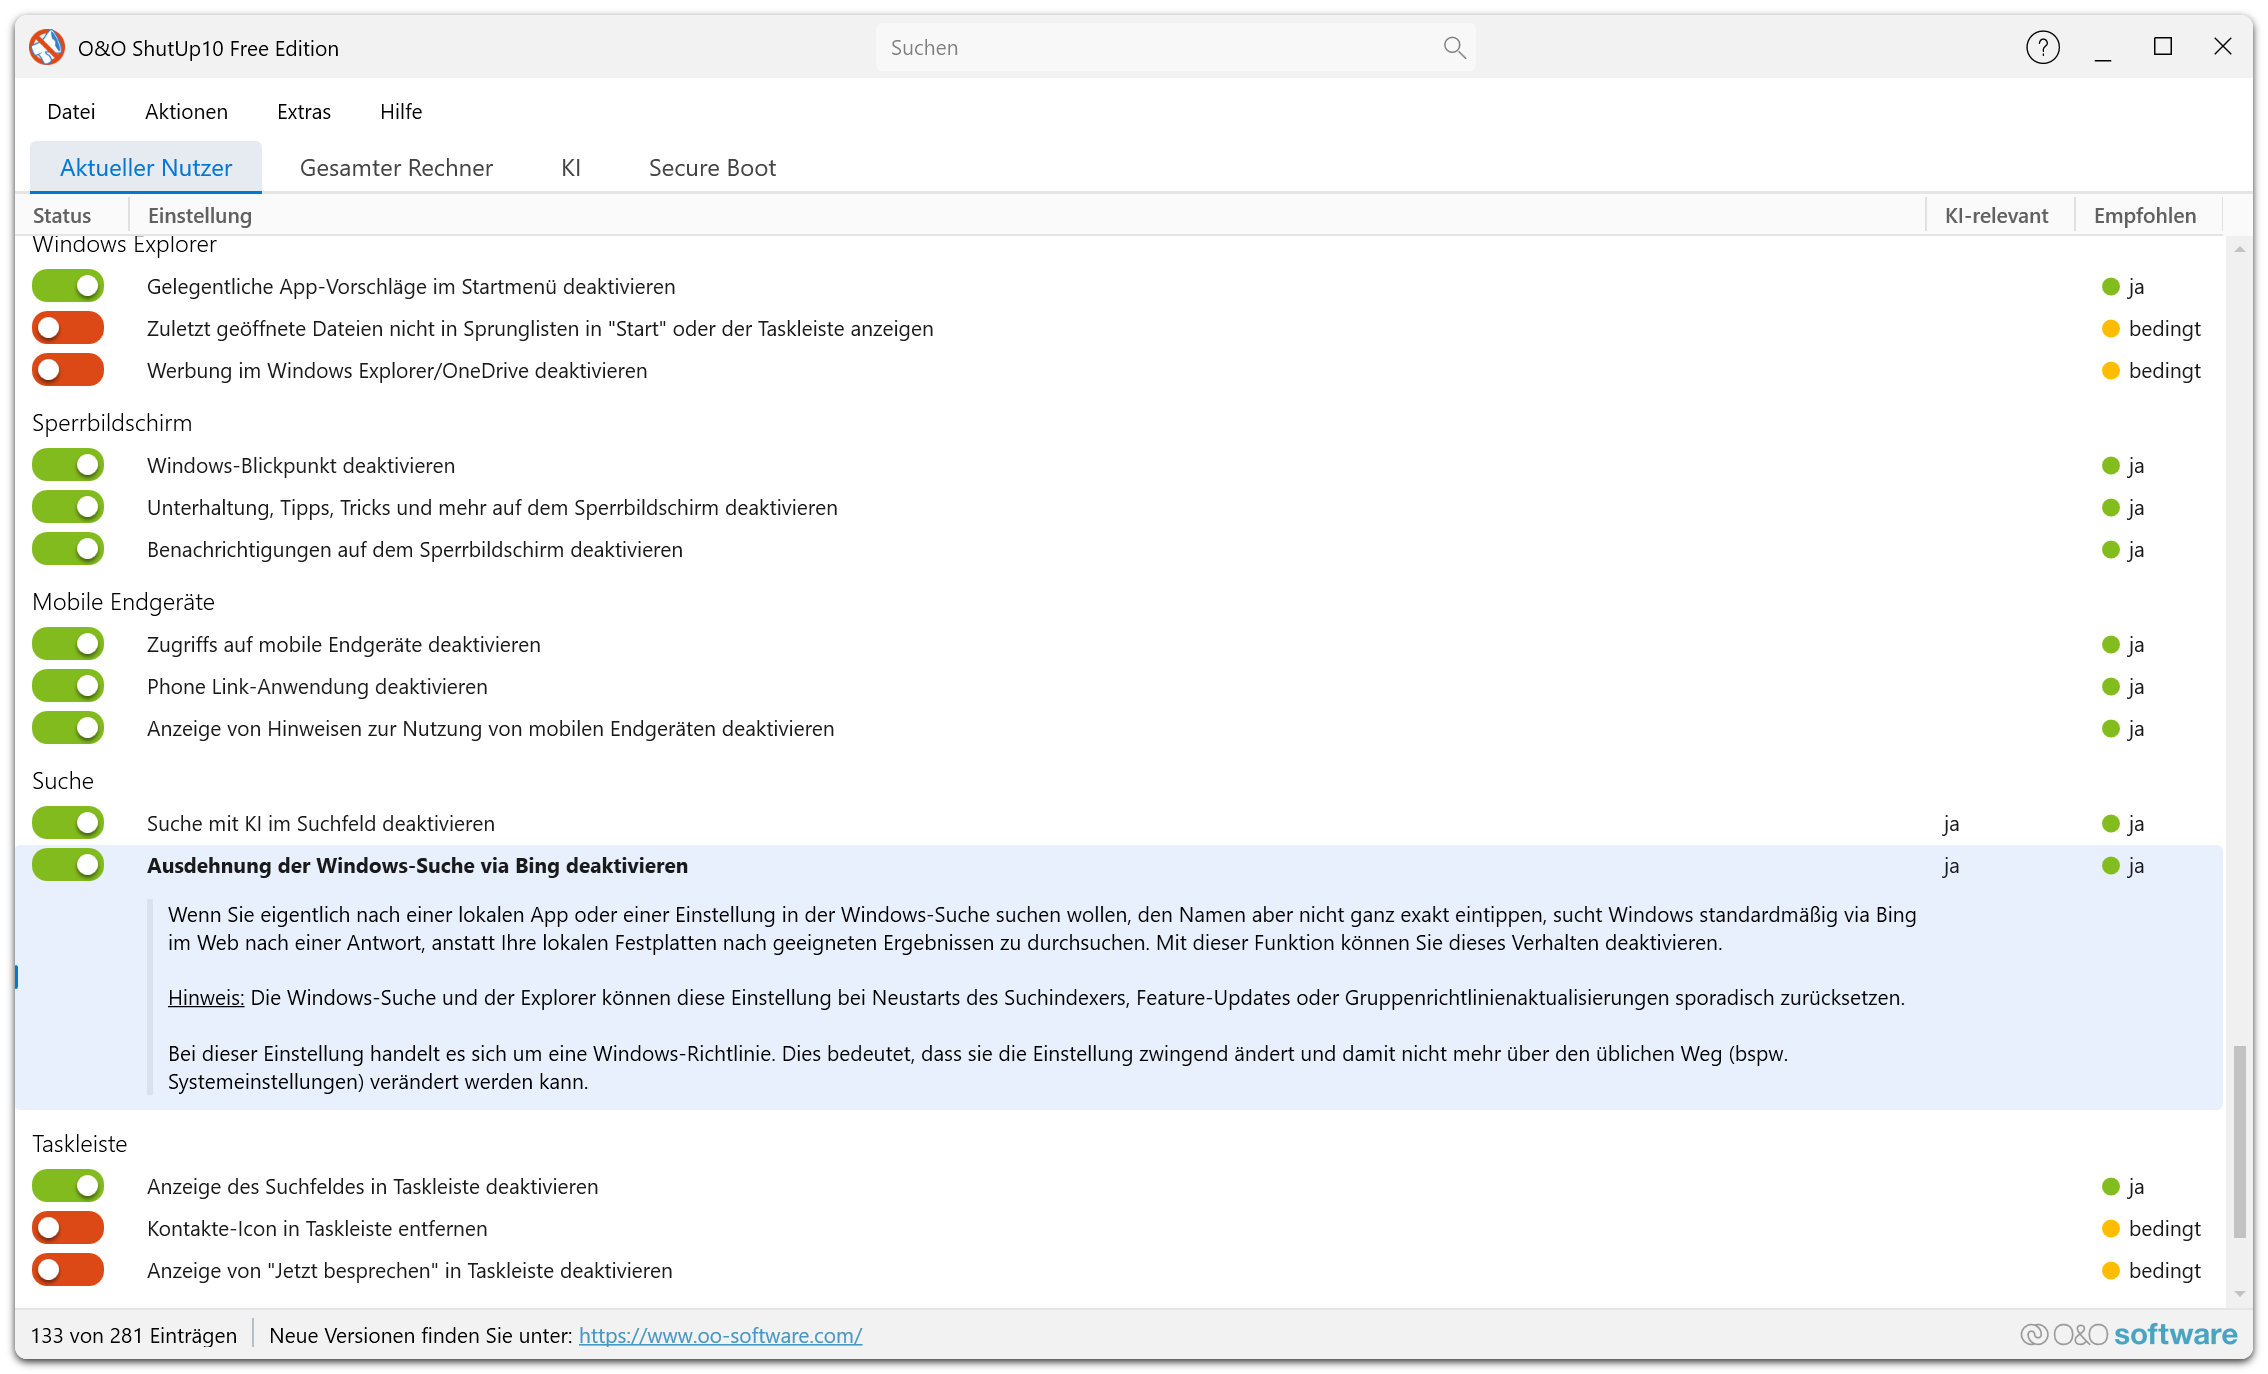Open the help question mark icon

click(2042, 47)
